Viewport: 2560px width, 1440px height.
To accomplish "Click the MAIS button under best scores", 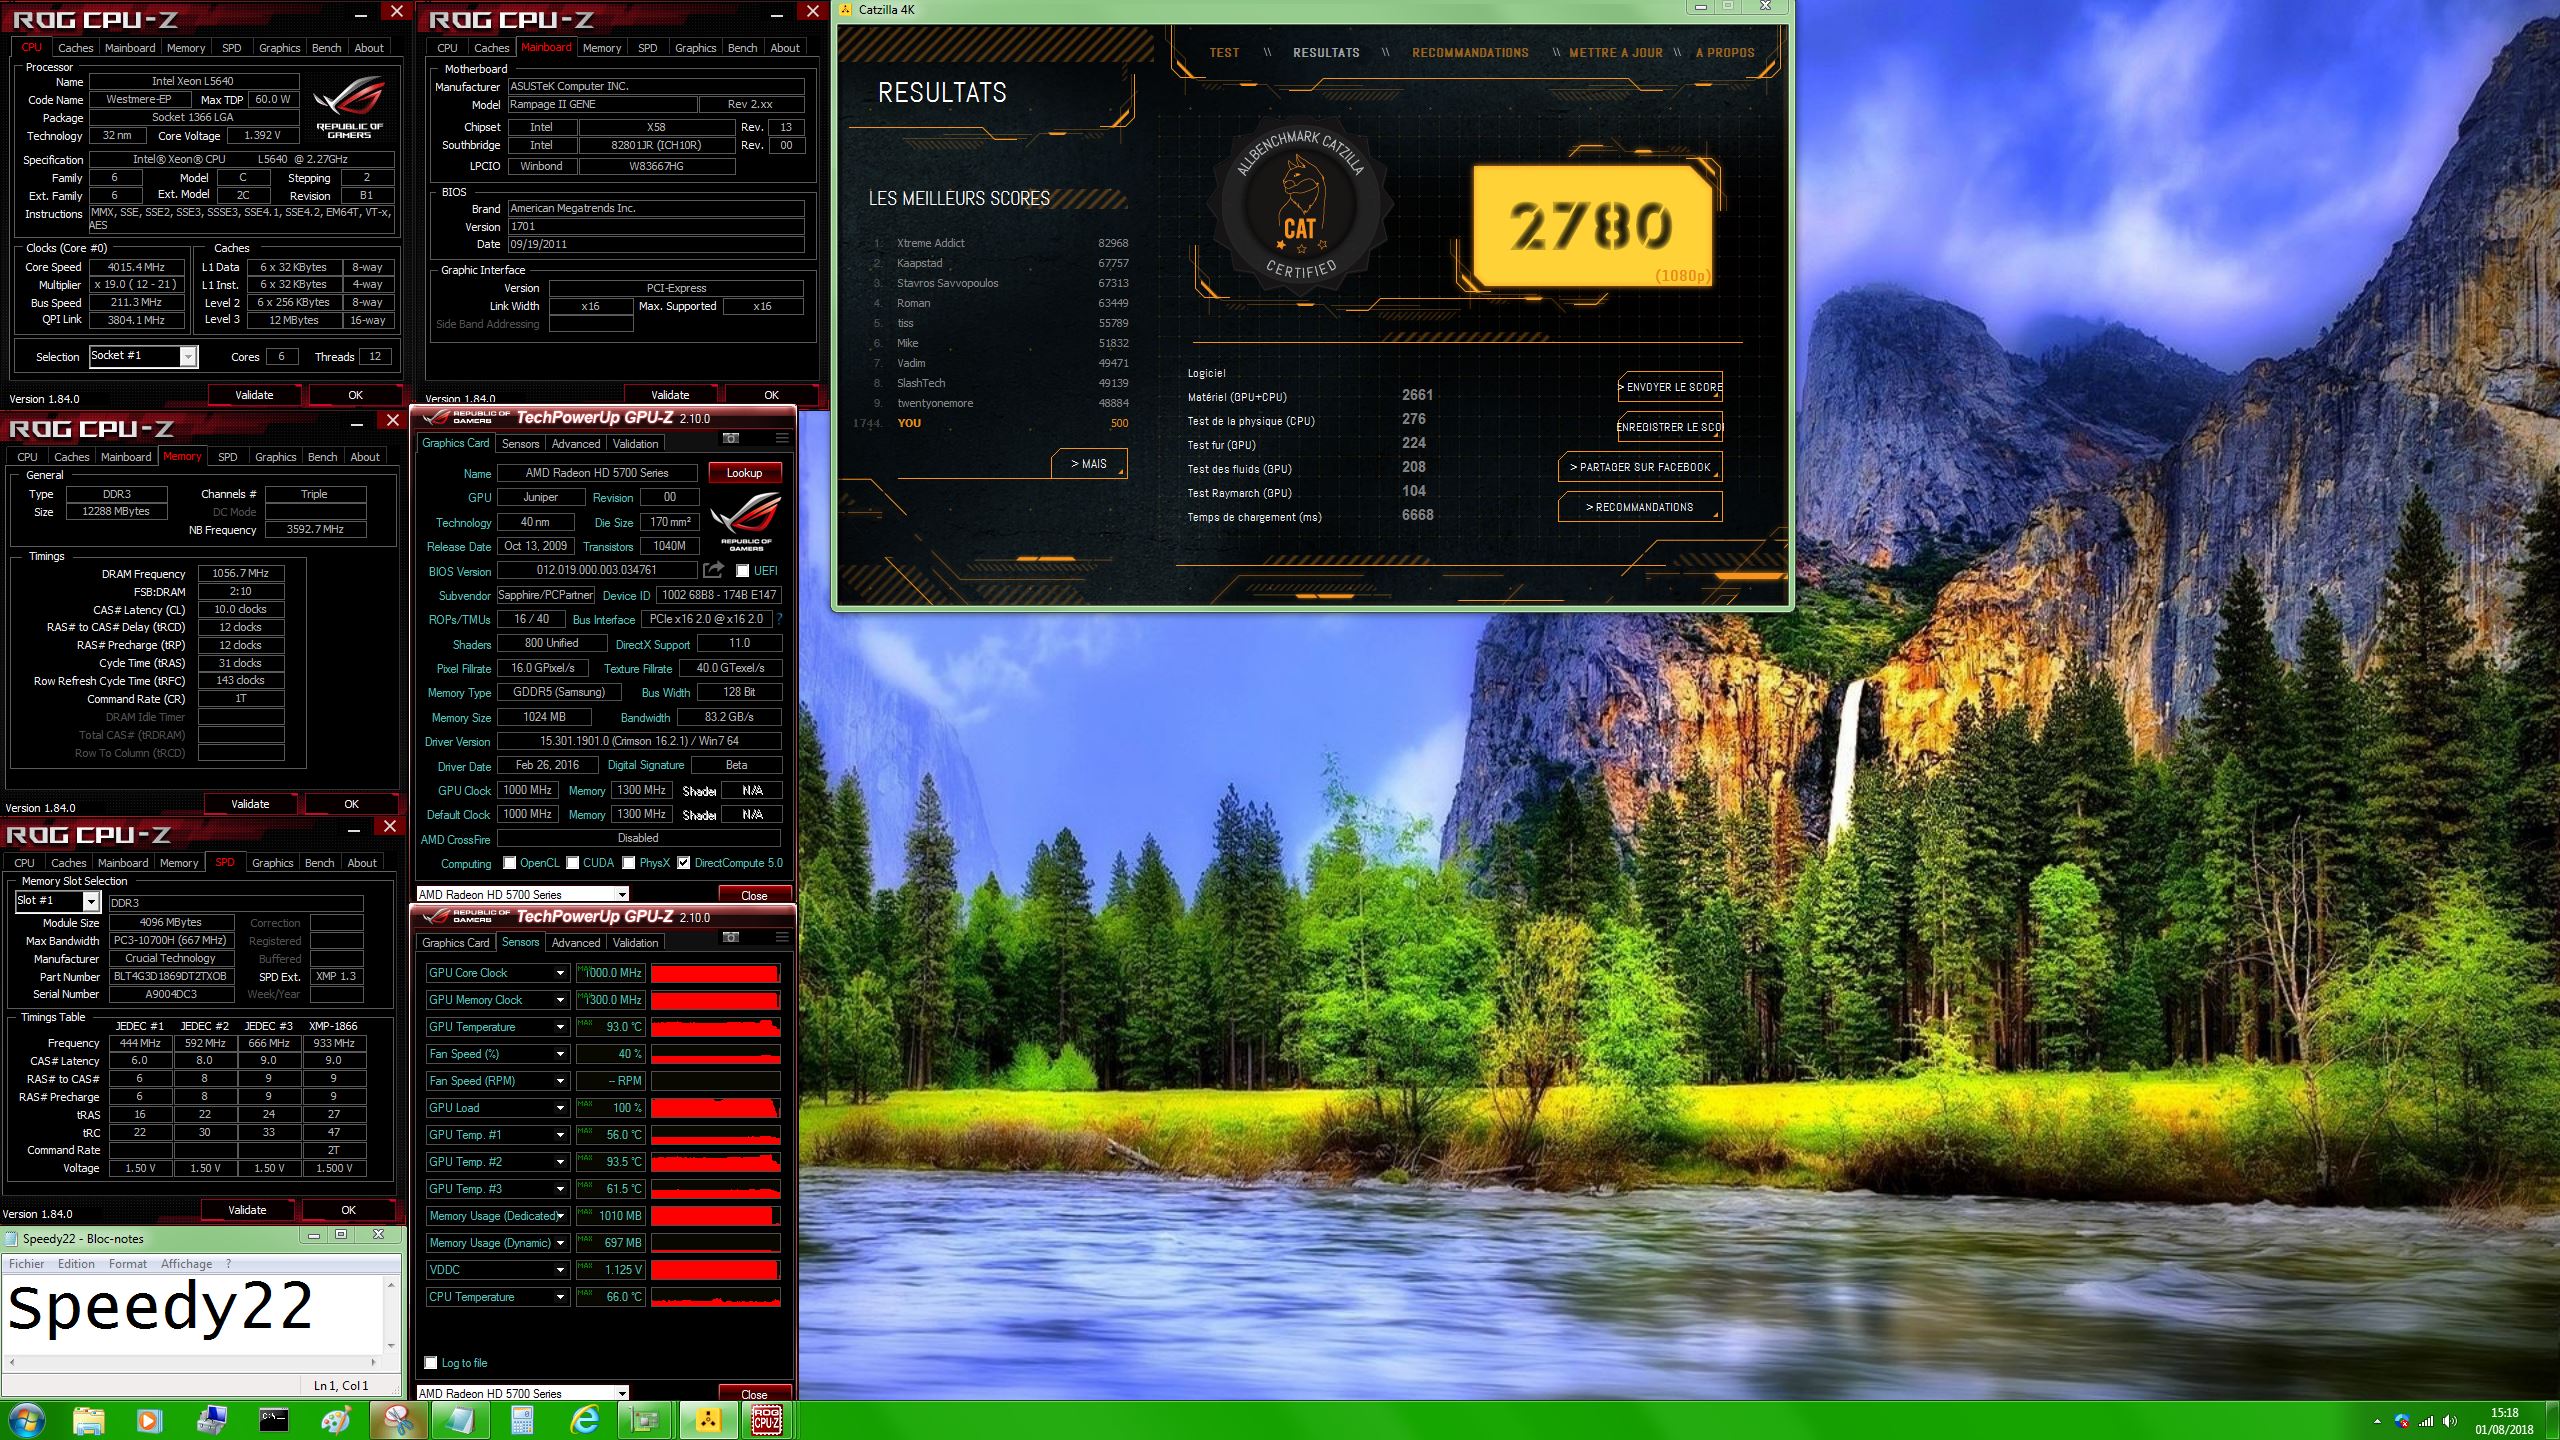I will [1089, 464].
